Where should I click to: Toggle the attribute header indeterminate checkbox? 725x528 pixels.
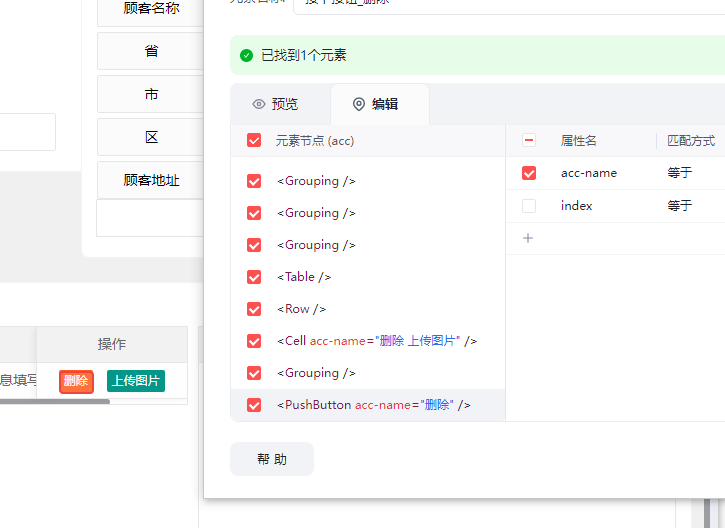pyautogui.click(x=529, y=140)
